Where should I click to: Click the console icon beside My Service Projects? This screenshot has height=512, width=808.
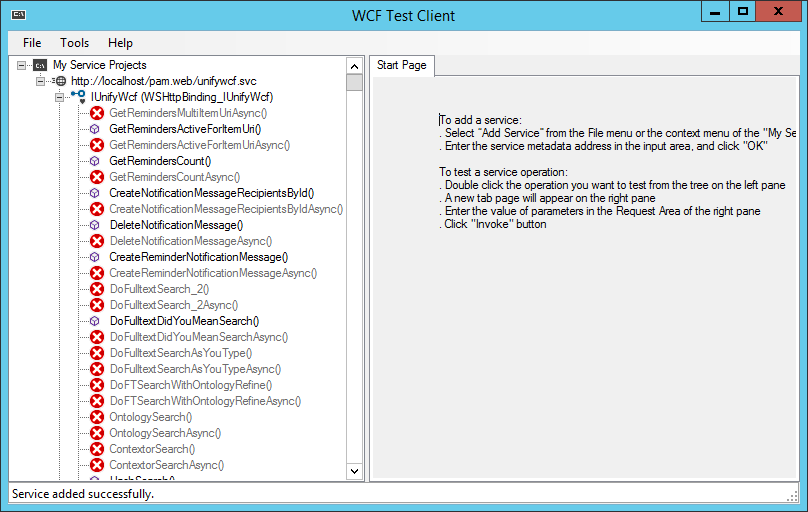[40, 65]
